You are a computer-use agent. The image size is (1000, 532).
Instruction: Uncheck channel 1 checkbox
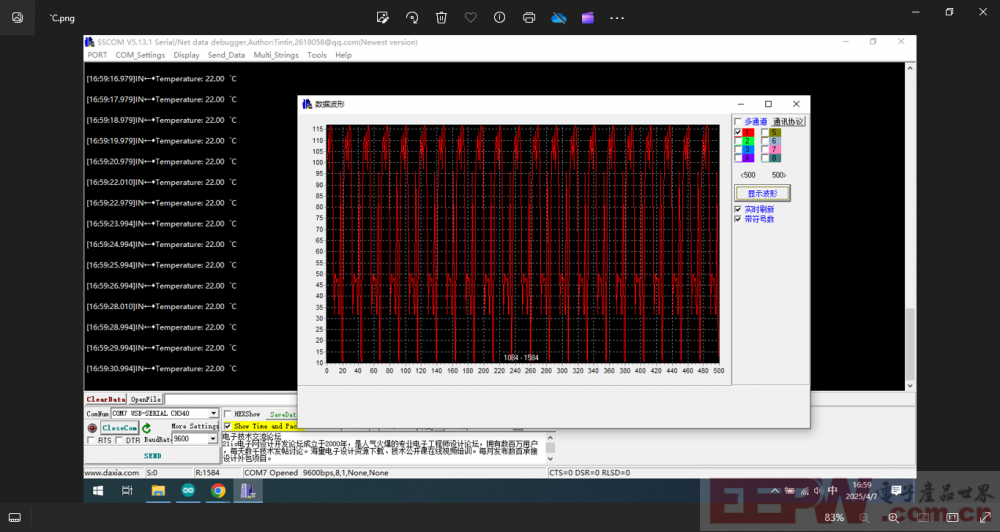(738, 132)
